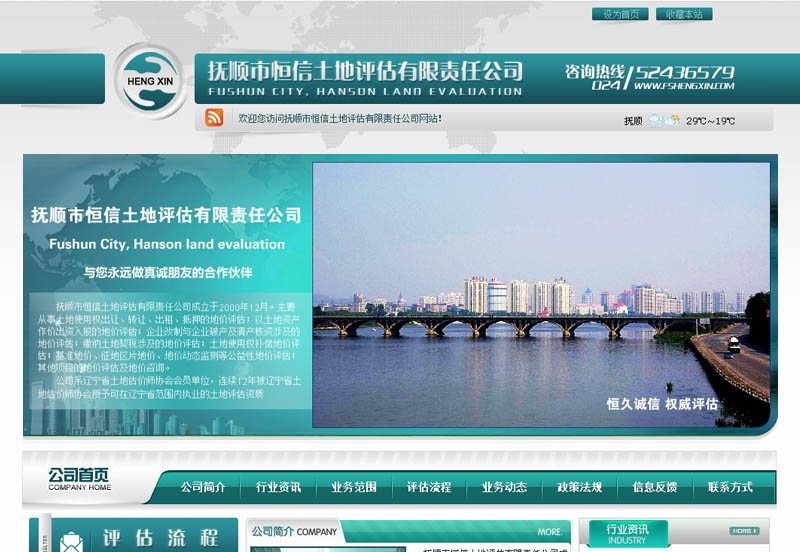Select 行业资讯 in the navigation bar
The image size is (800, 552).
278,488
